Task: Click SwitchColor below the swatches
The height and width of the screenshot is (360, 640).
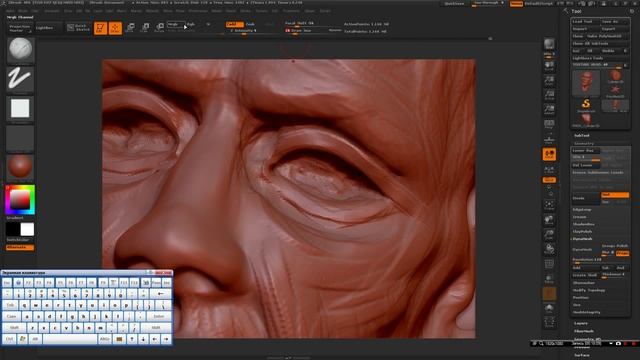Action: 18,240
